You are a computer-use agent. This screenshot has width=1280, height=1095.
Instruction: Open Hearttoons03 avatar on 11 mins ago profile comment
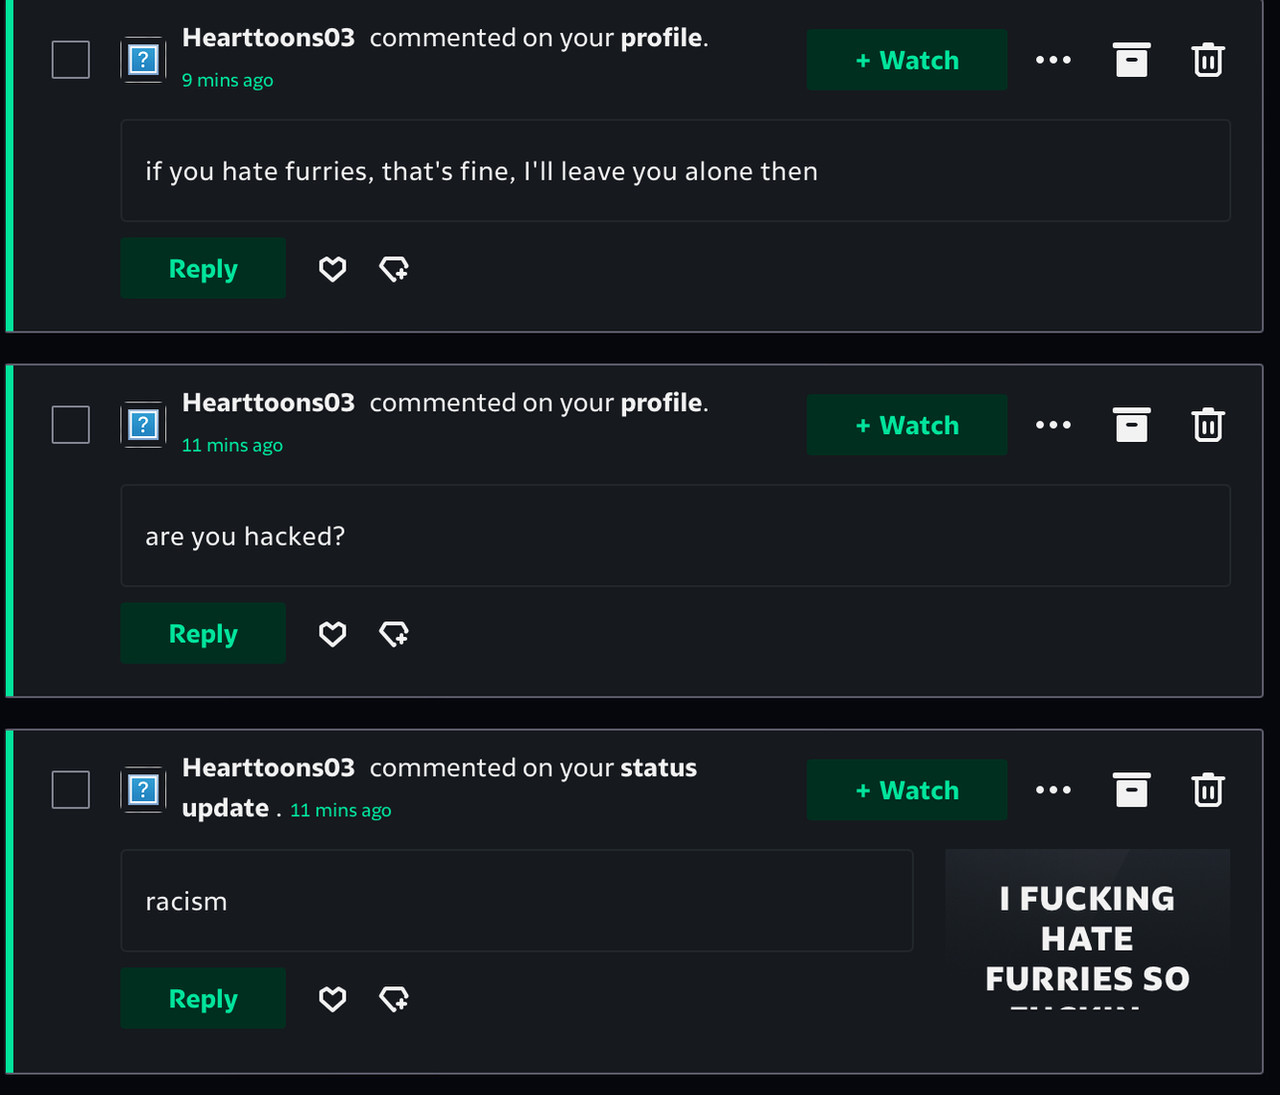tap(143, 425)
